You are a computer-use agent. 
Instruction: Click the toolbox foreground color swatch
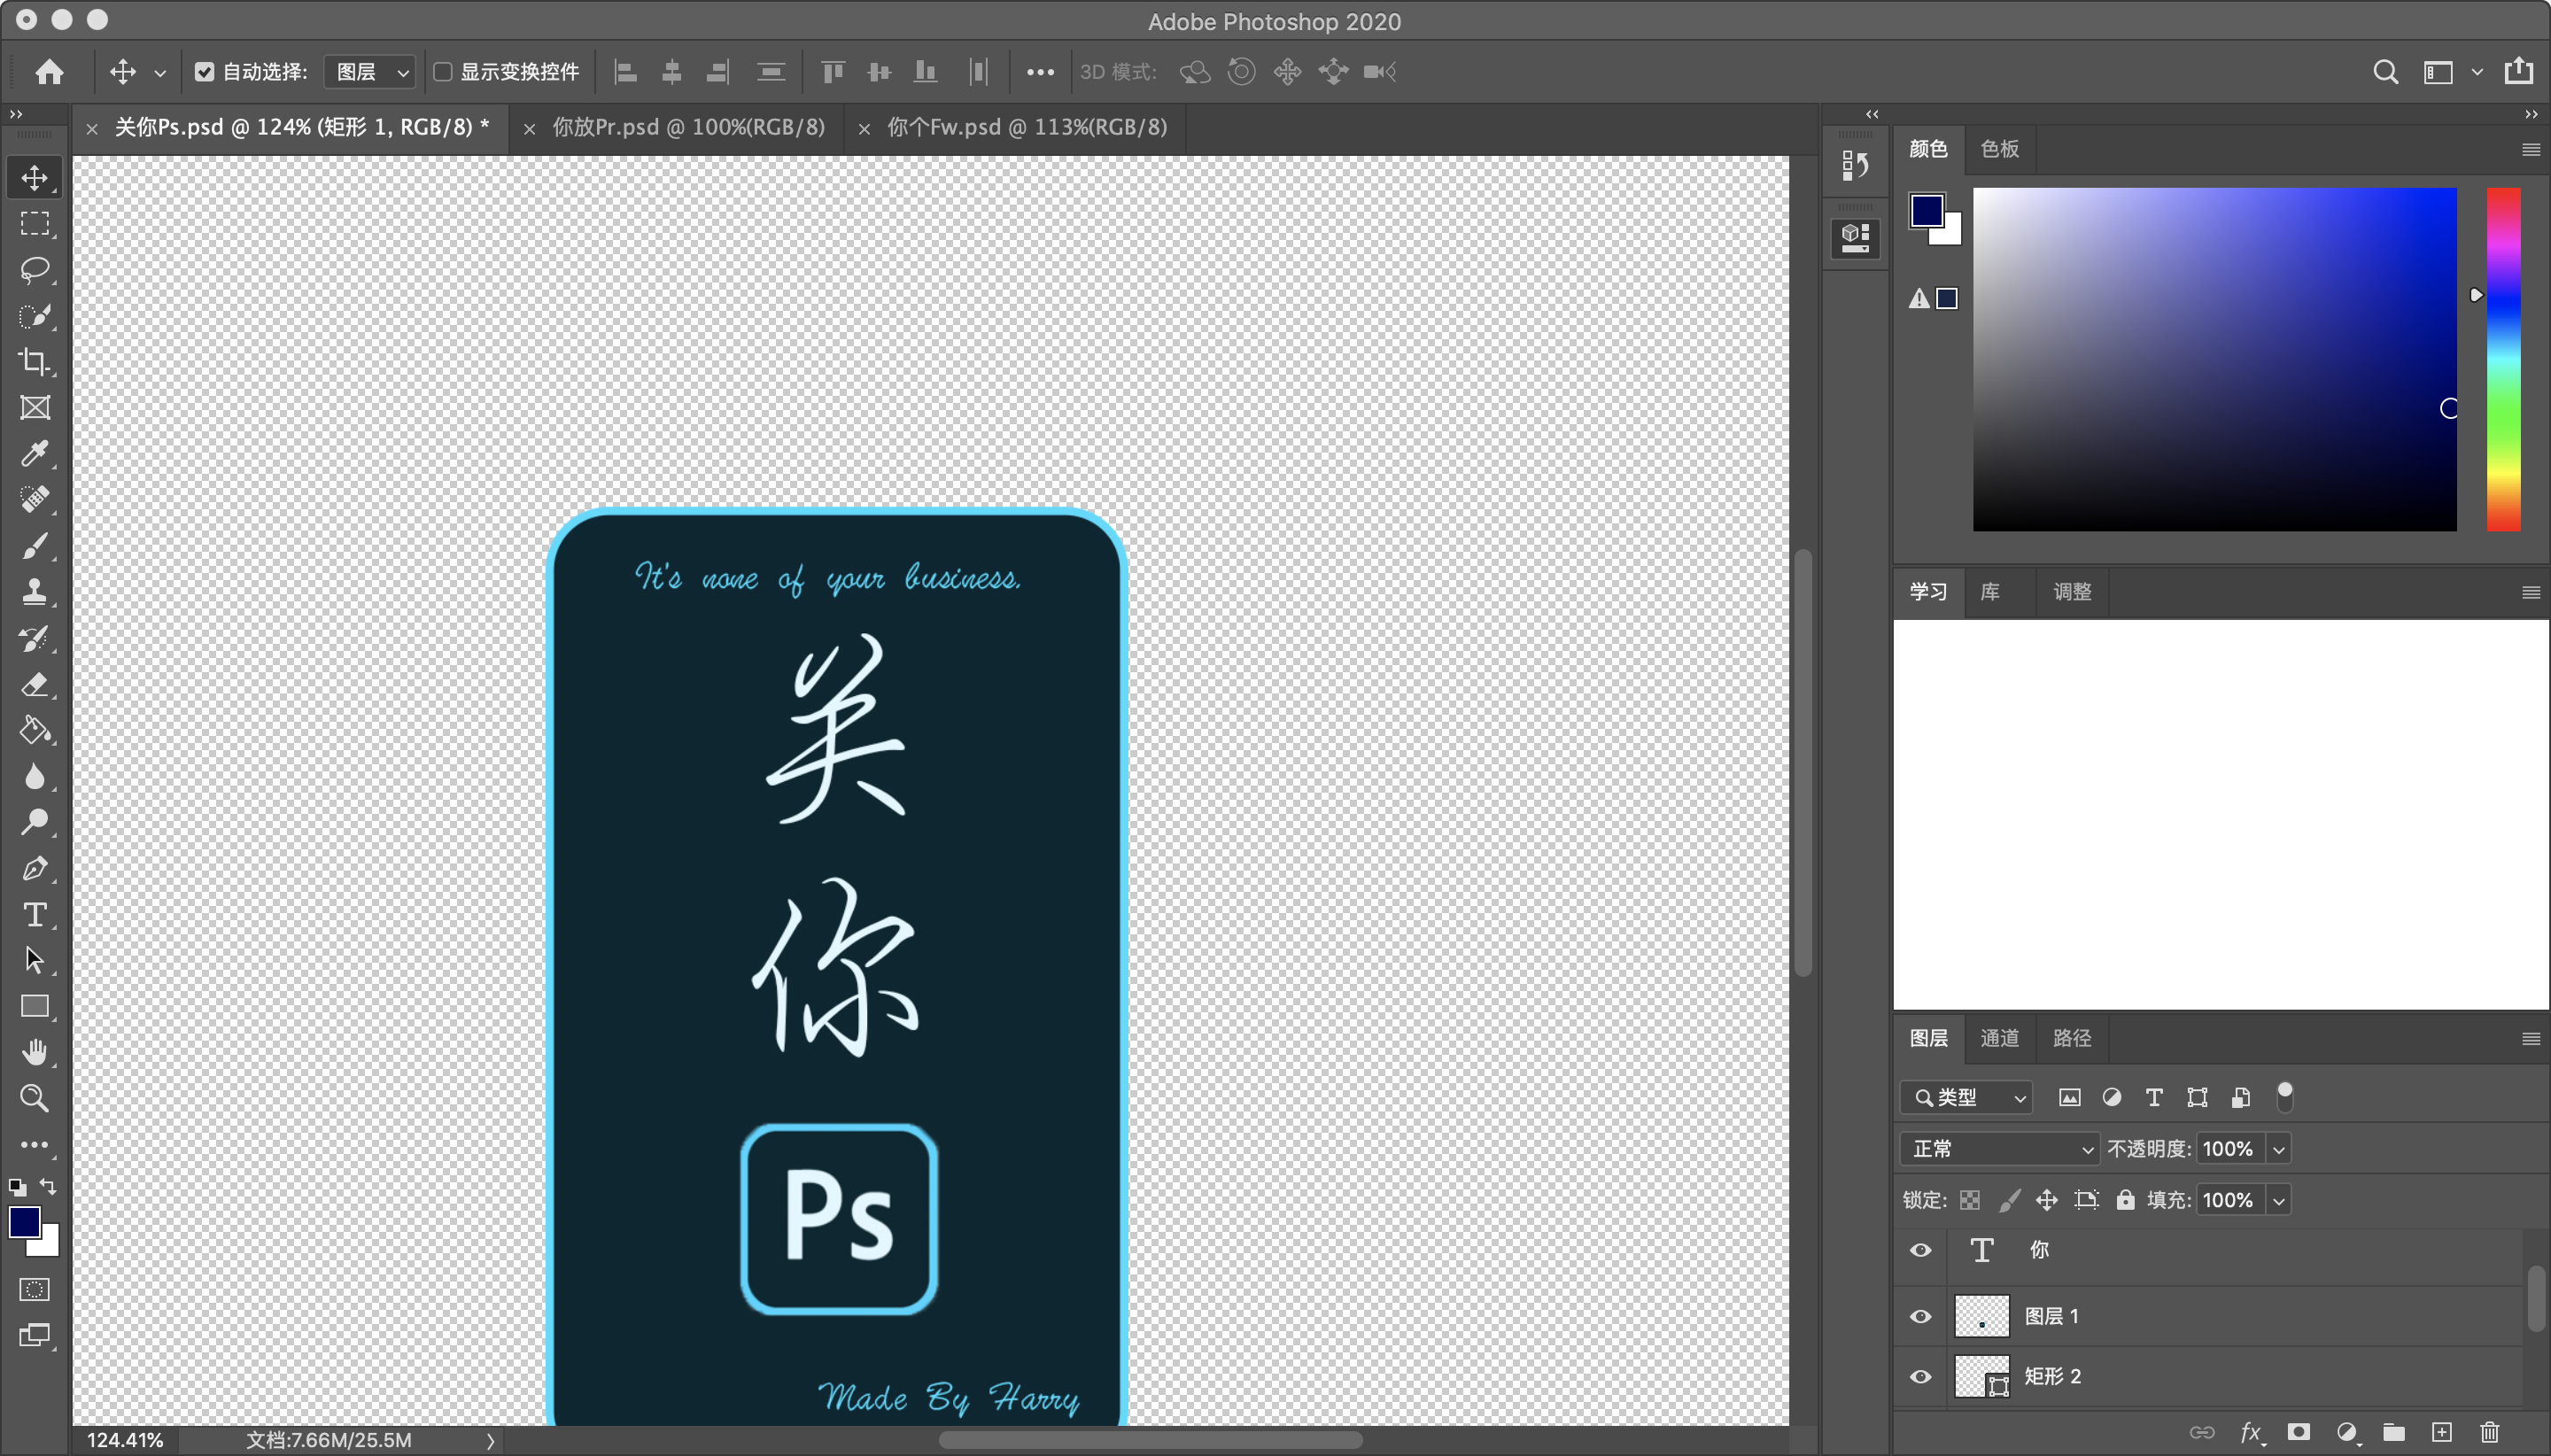coord(24,1222)
